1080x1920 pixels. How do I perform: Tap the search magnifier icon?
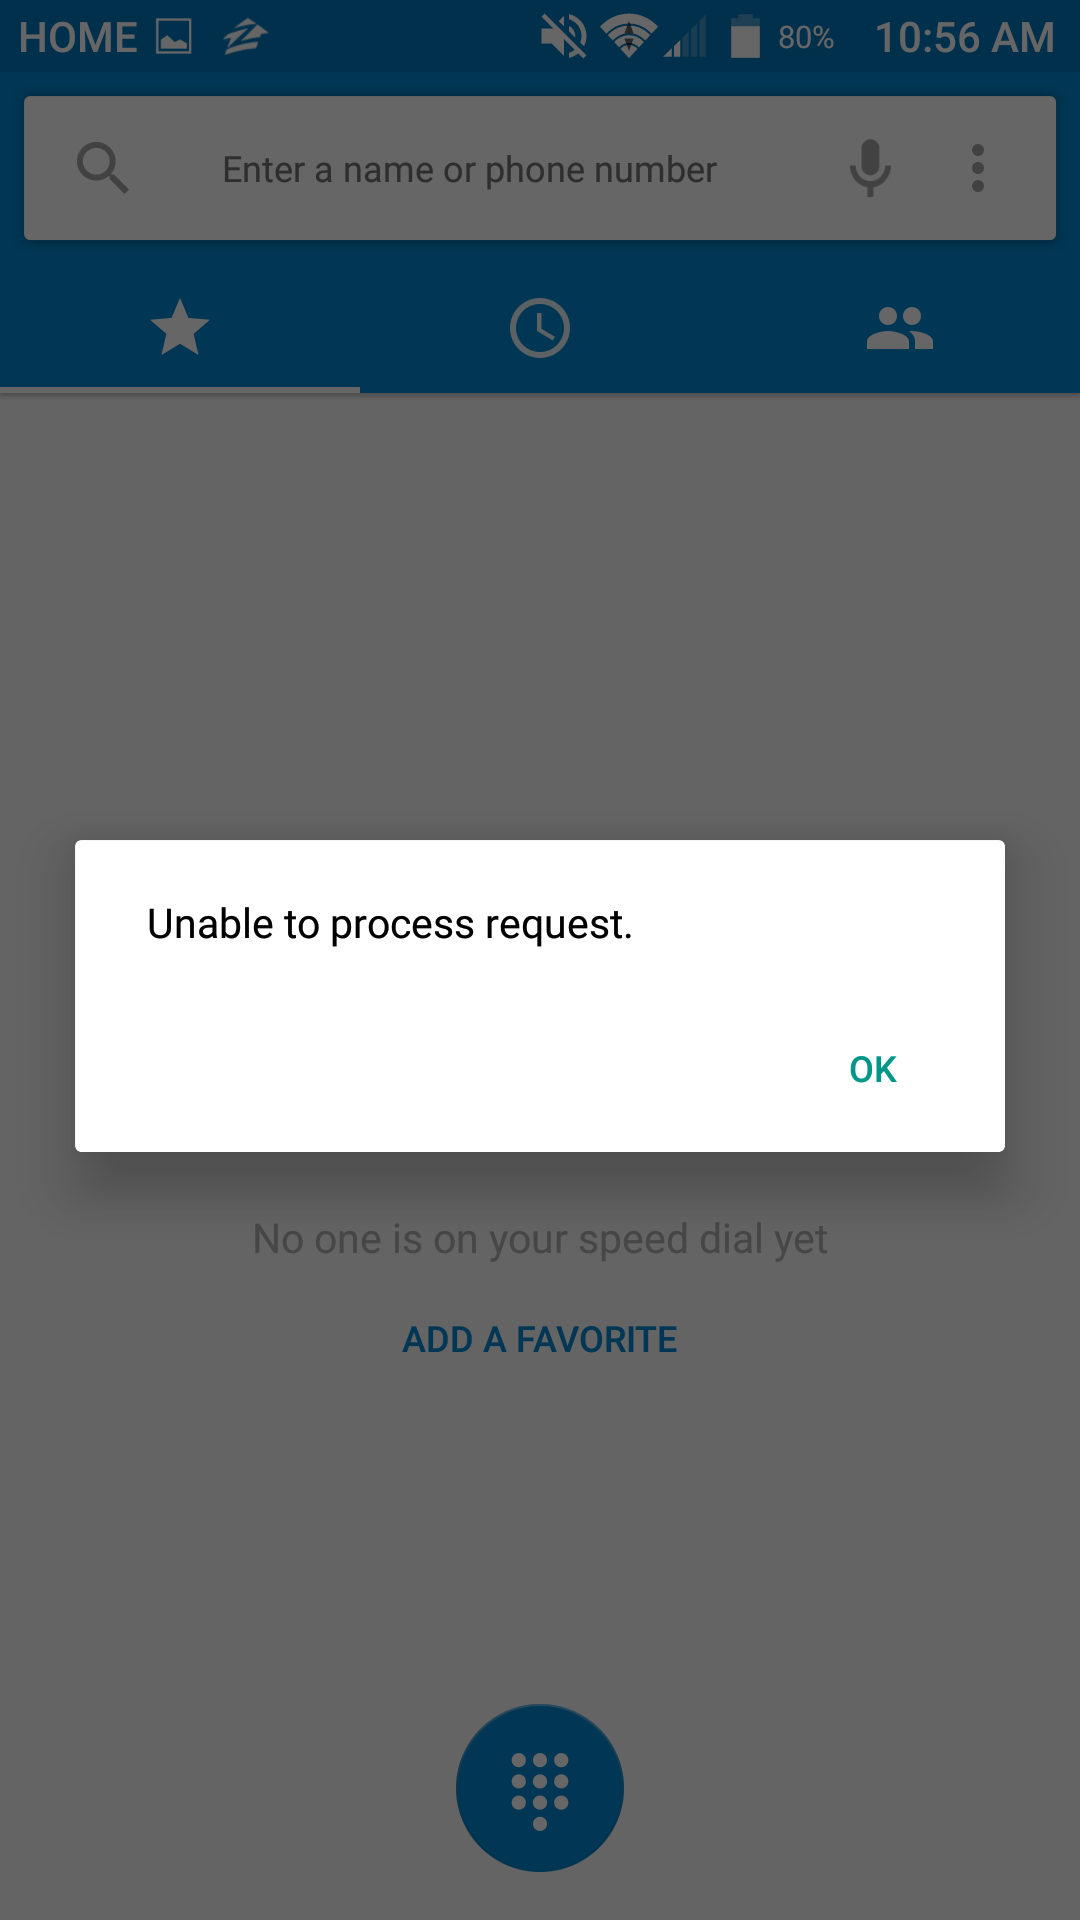pos(102,168)
